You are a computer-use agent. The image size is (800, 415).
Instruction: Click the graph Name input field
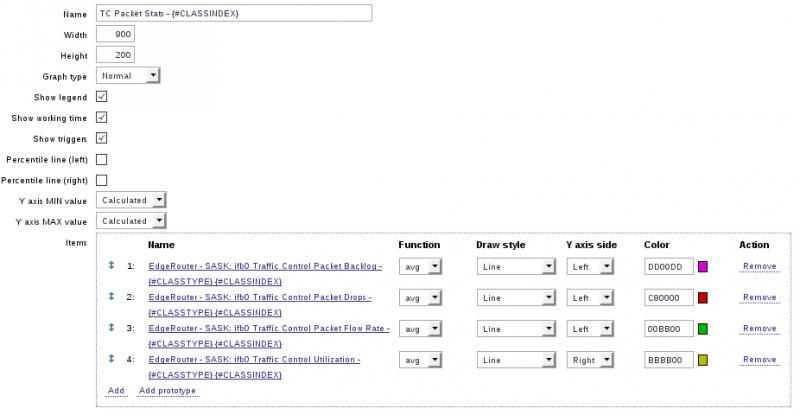click(x=234, y=13)
